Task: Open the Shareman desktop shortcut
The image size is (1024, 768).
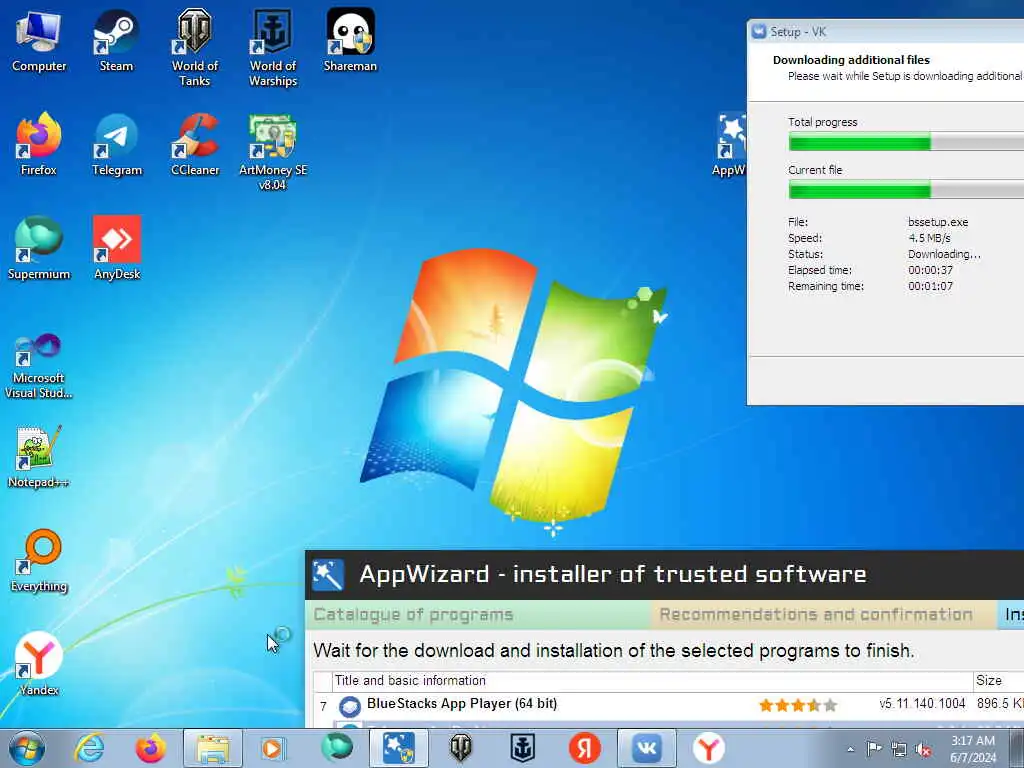Action: (x=350, y=40)
